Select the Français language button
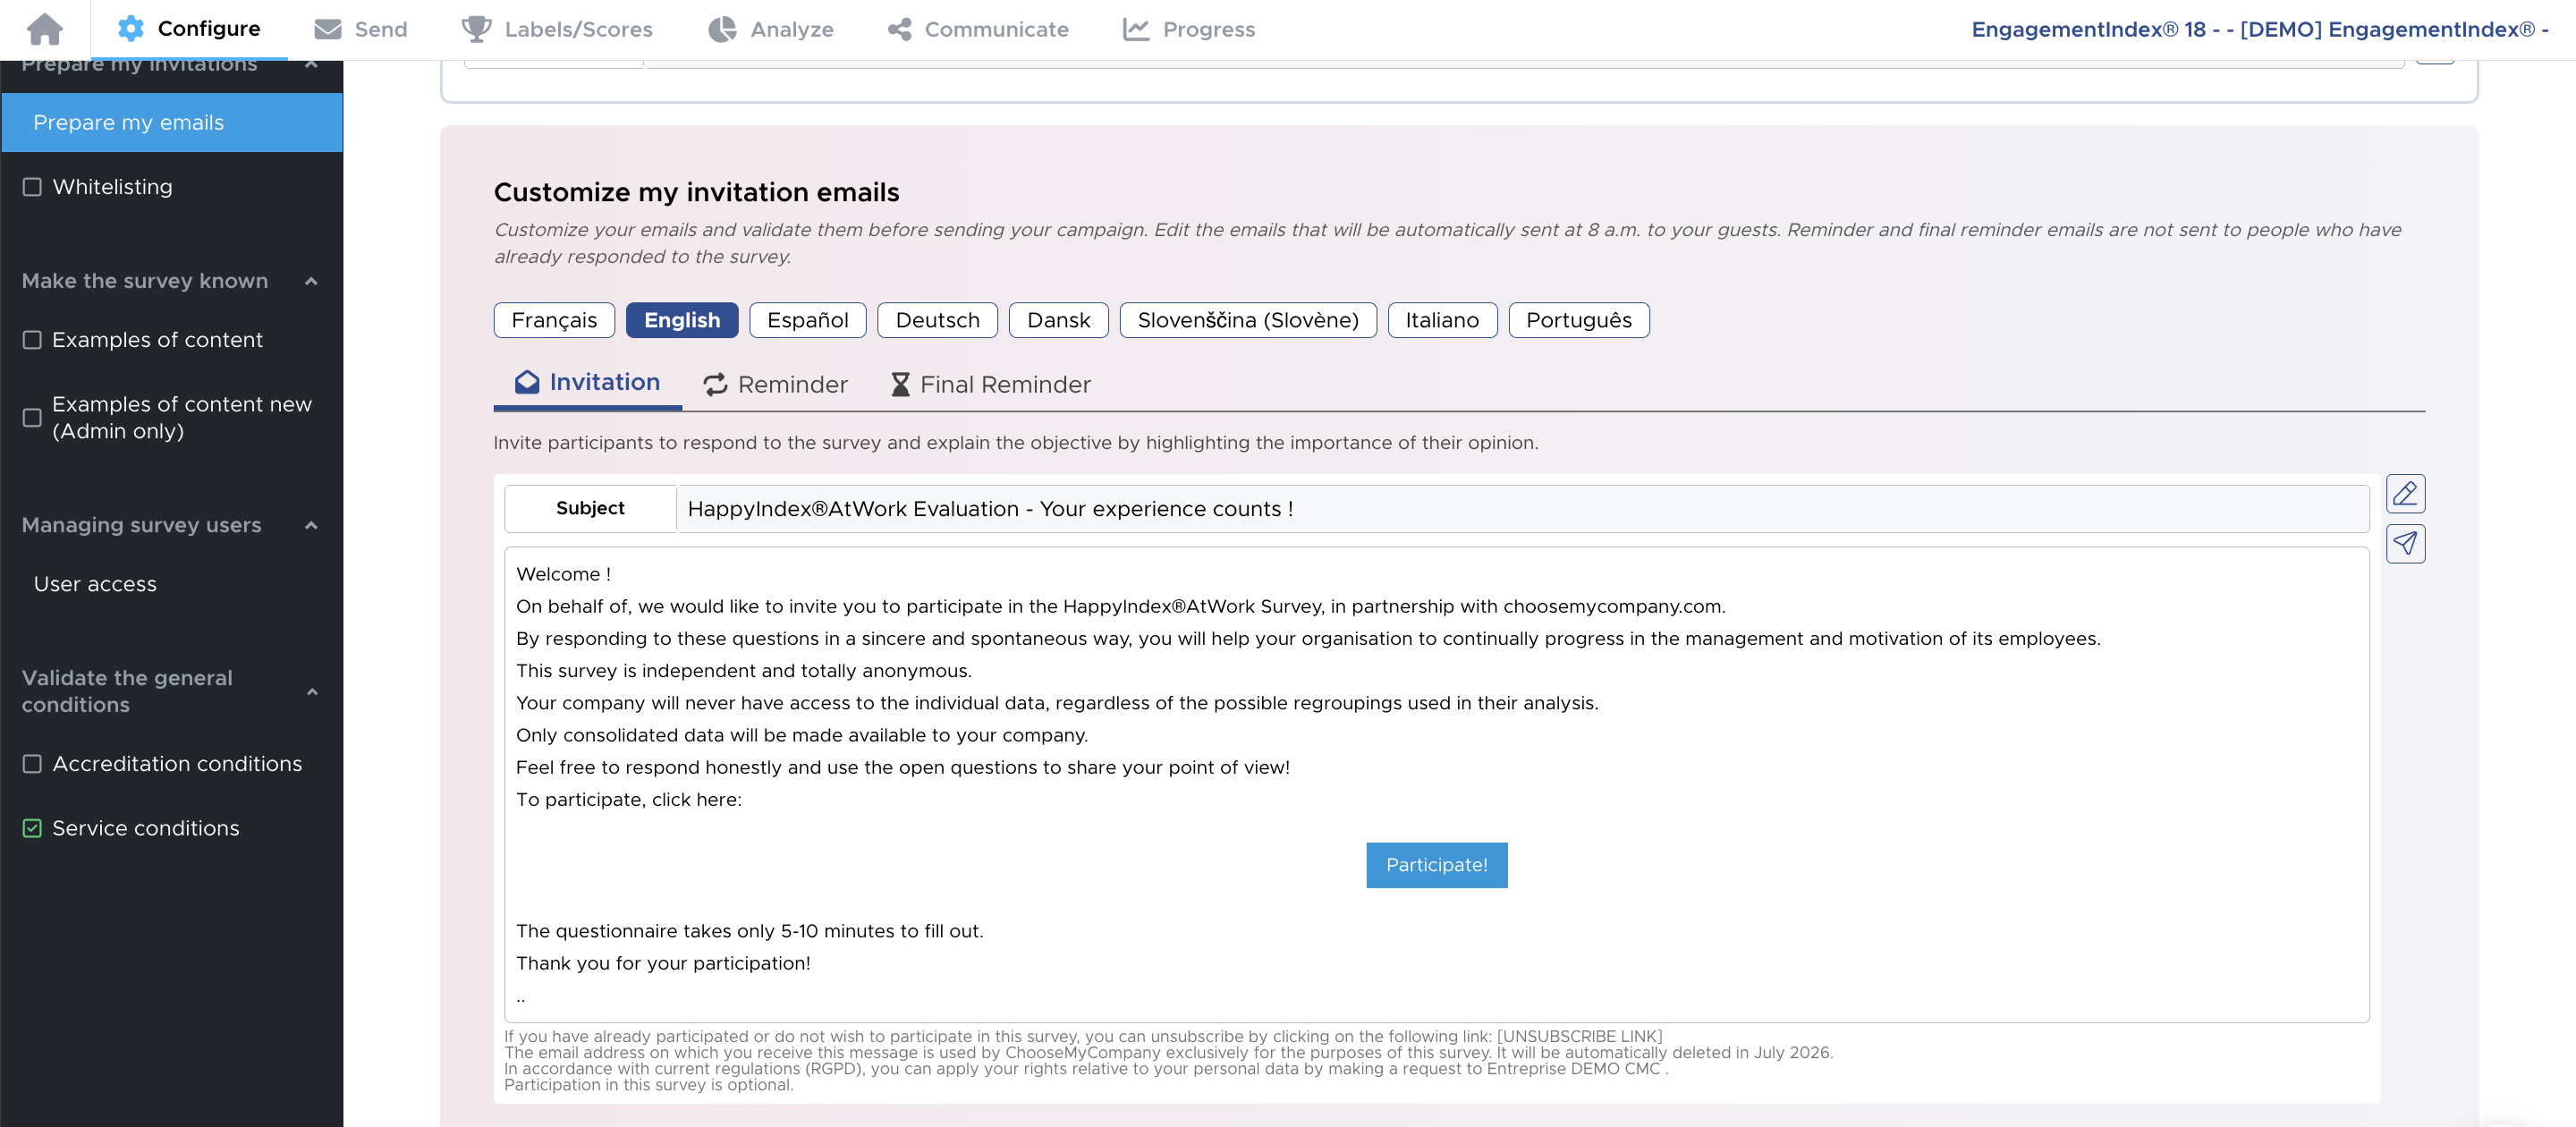 tap(554, 320)
